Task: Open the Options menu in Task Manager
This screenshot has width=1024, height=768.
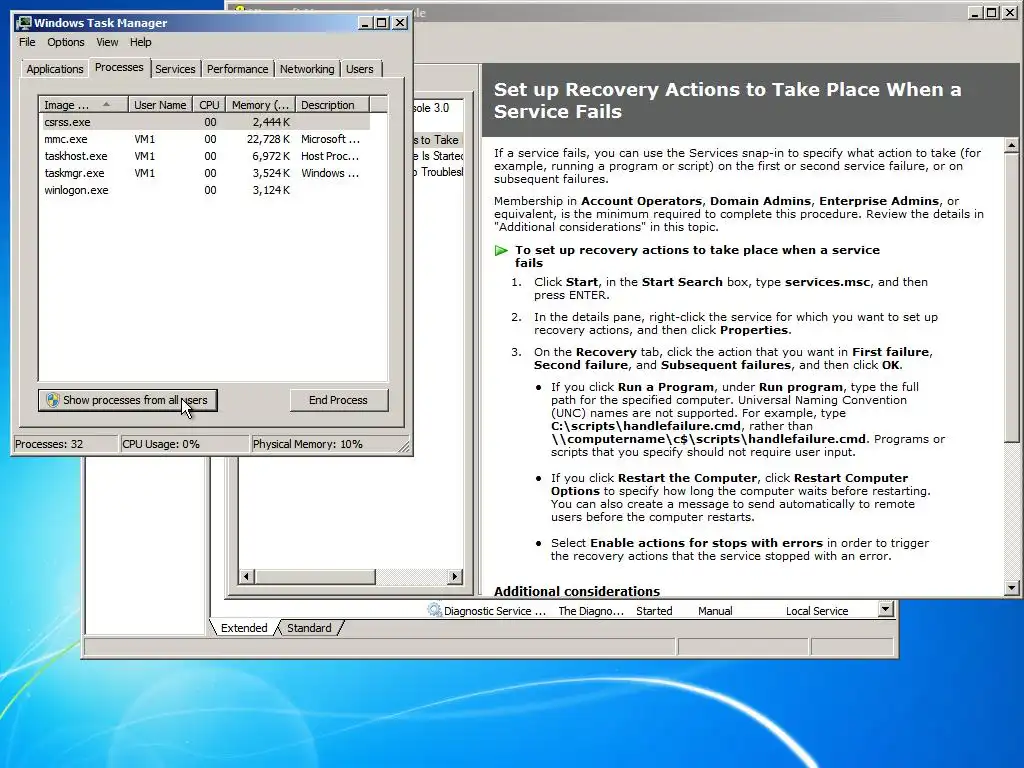Action: coord(65,42)
